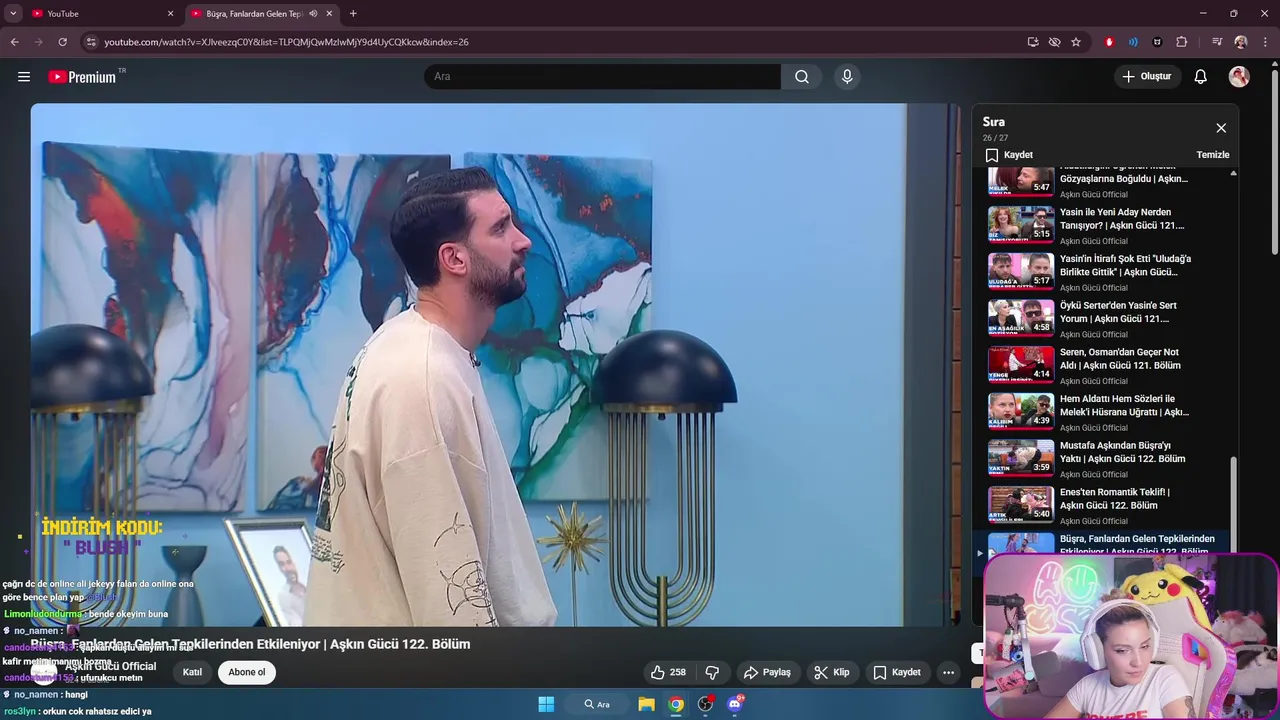The height and width of the screenshot is (720, 1280).
Task: Save the queue with Kaydet bookmark
Action: pos(1009,155)
